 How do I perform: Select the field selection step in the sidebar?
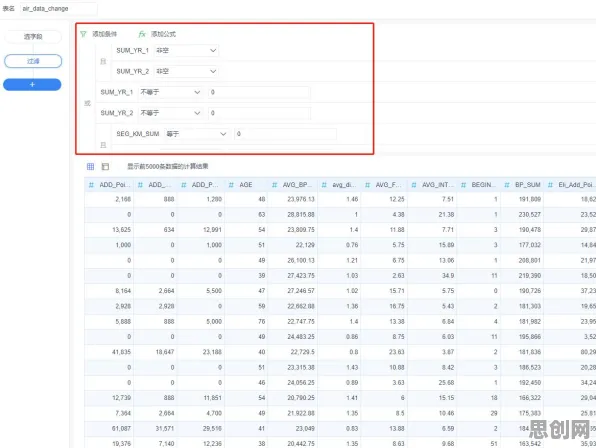(33, 37)
